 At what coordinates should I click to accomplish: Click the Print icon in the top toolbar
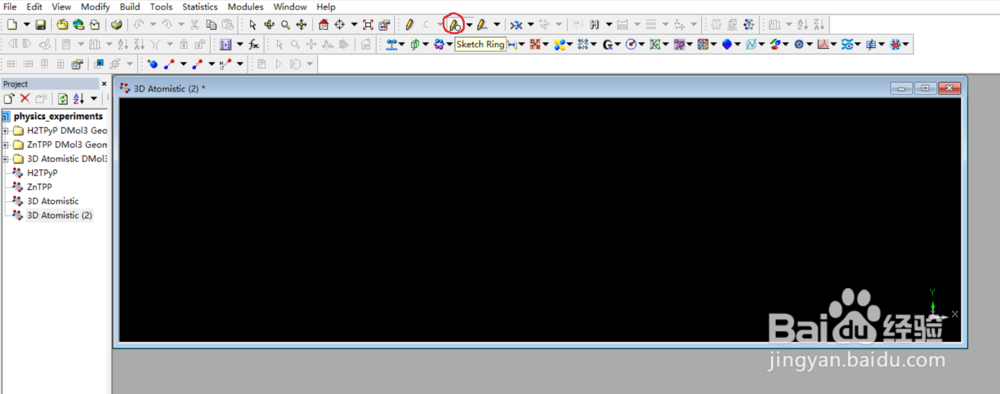pos(116,25)
